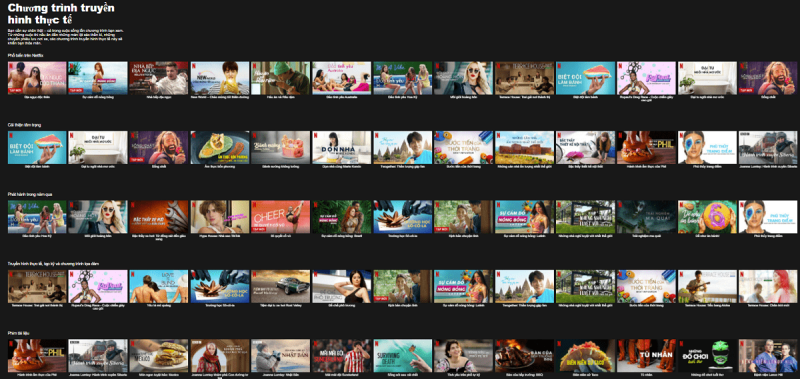Viewport: 800px width, 379px height.
Task: Select the 'CHEER' cheerleading thumbnail
Action: 281,217
